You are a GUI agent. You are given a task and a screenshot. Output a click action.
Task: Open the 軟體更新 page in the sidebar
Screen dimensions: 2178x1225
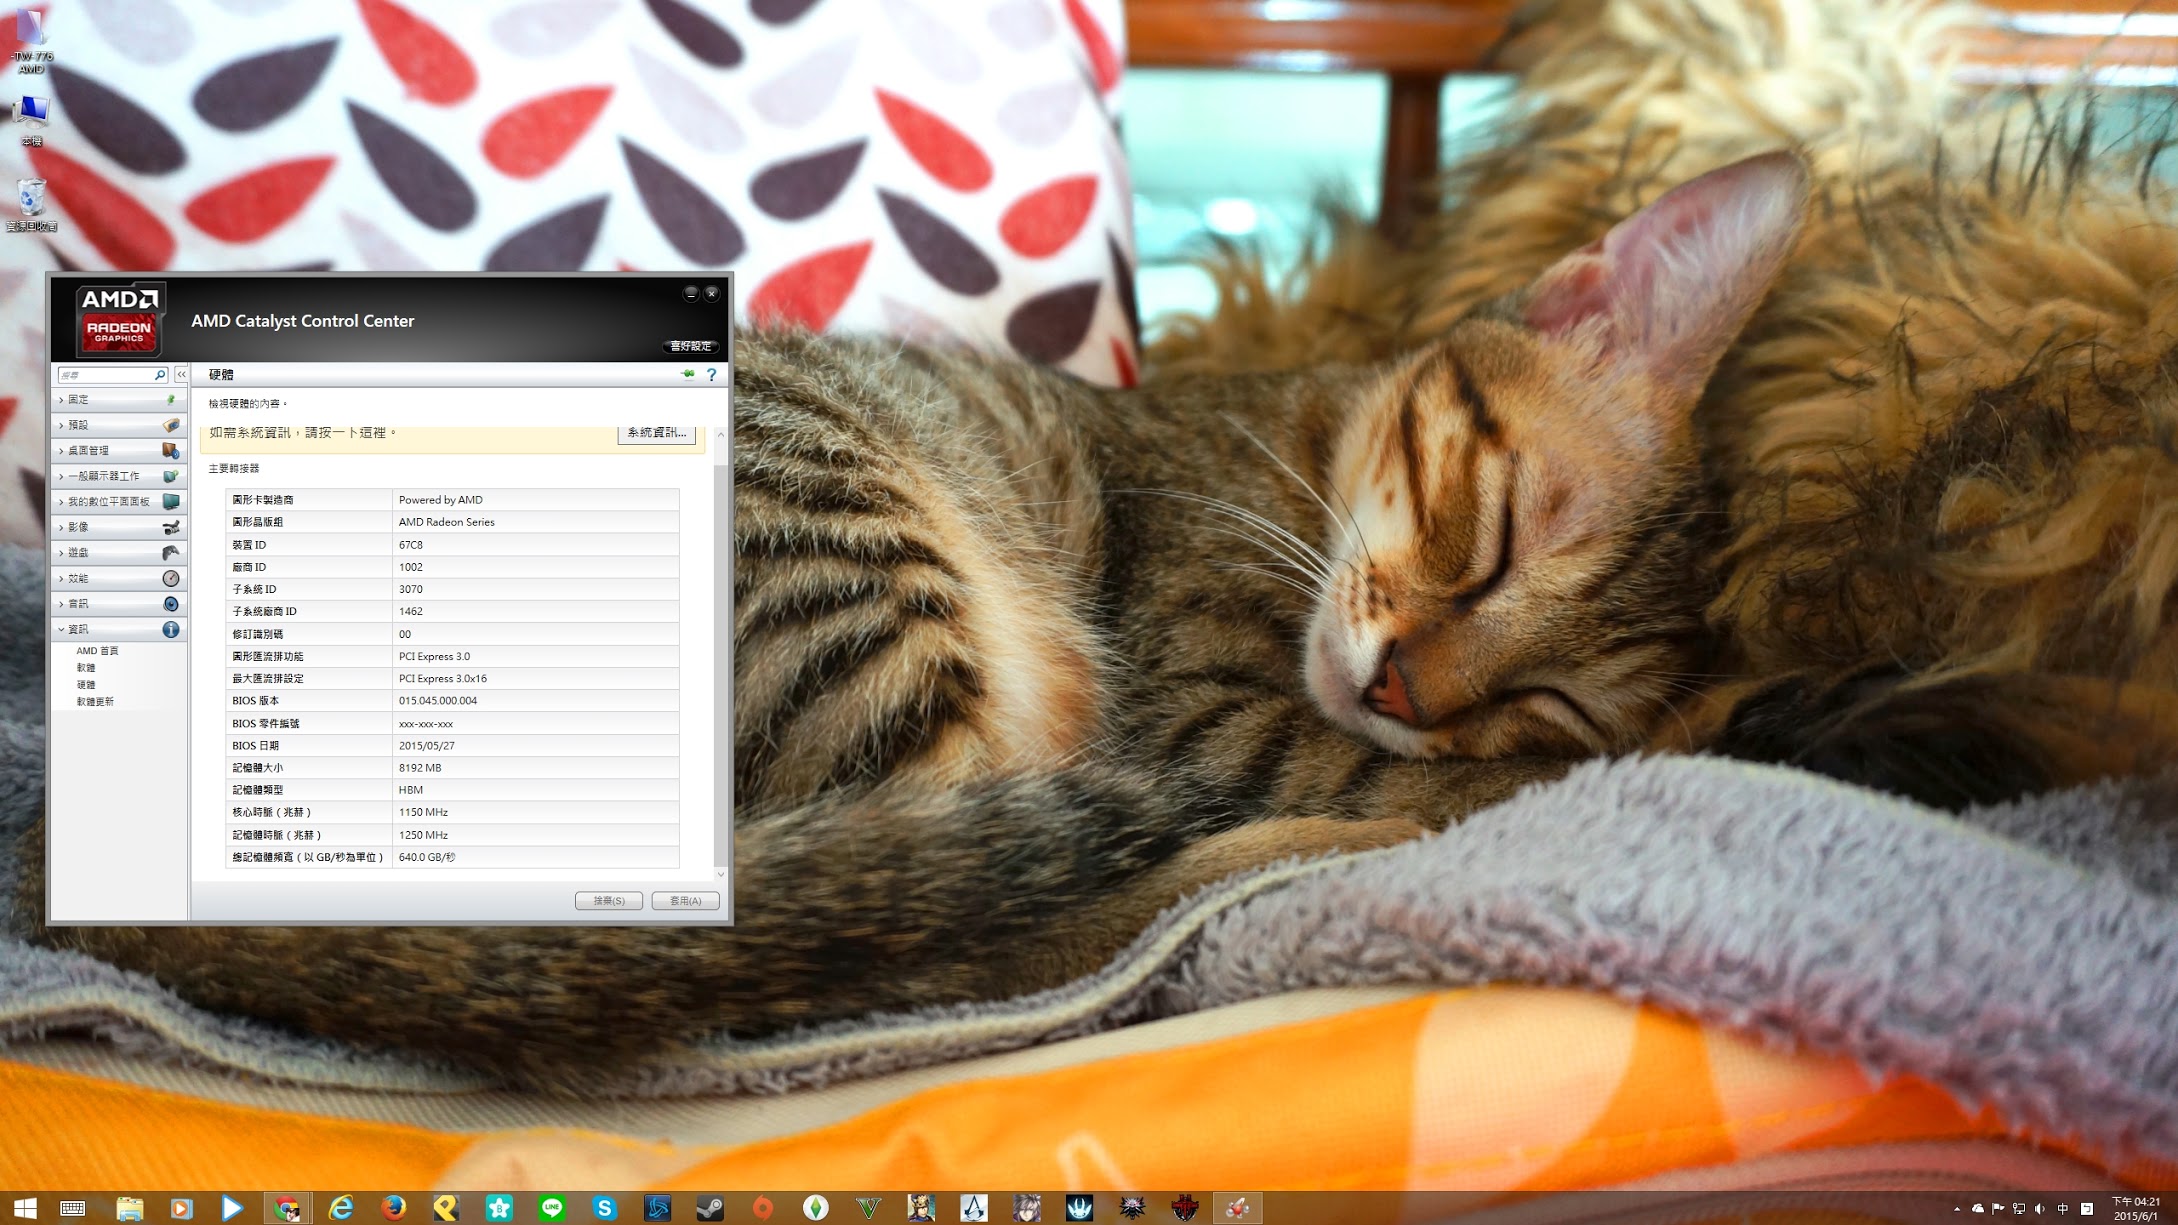pyautogui.click(x=95, y=702)
